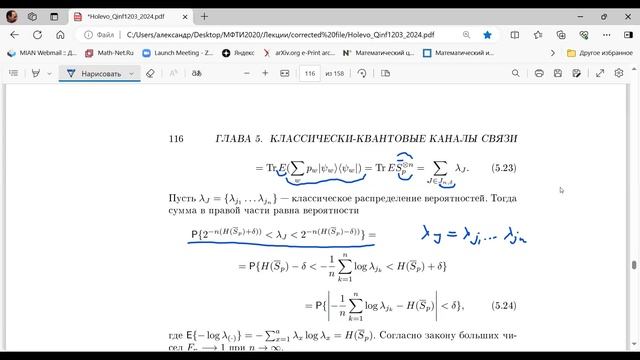640x360 pixels.
Task: Open arXiv.org e-Print archive bookmark
Action: point(299,53)
